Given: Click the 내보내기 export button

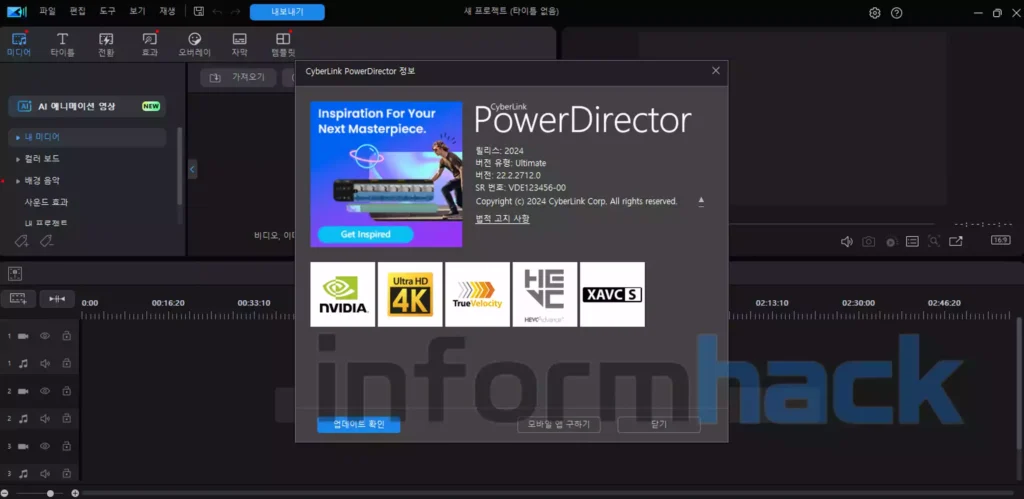Looking at the screenshot, I should [x=287, y=12].
